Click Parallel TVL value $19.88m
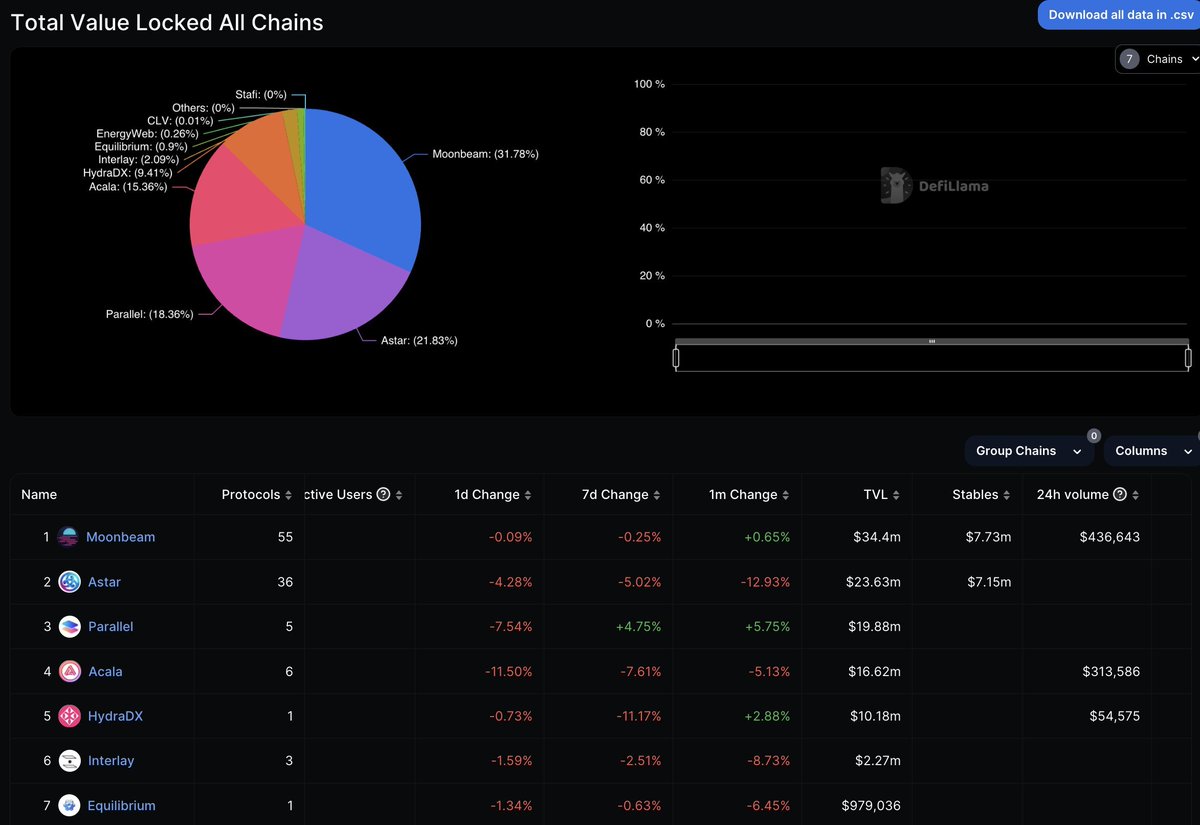Screen dimensions: 1200x825 pos(875,627)
